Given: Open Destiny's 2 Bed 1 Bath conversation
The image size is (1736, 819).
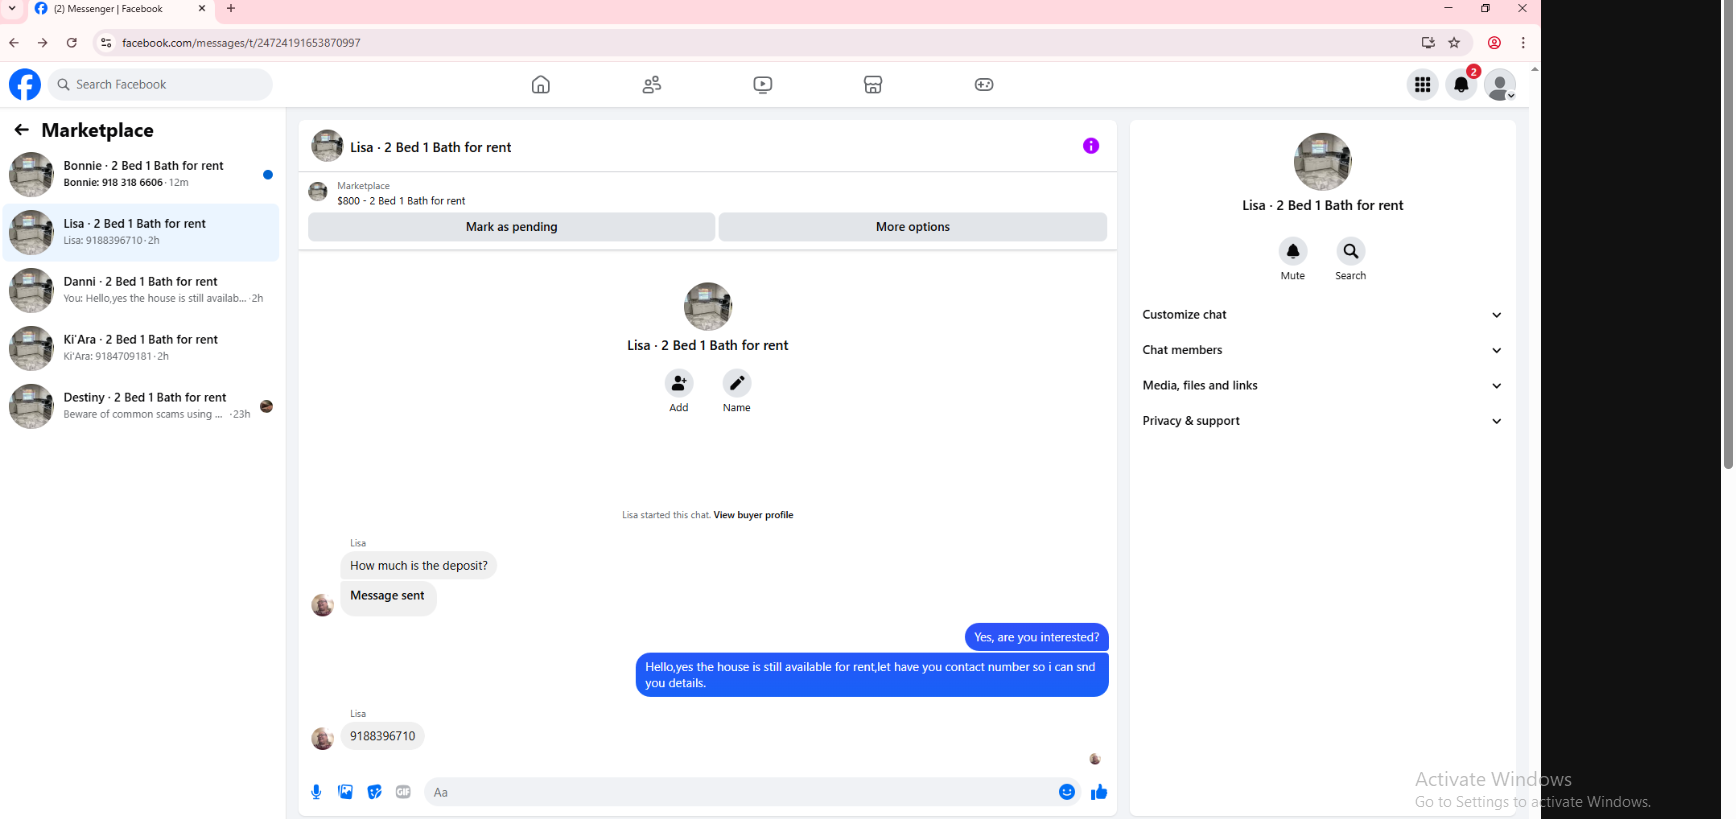Looking at the screenshot, I should (x=141, y=406).
